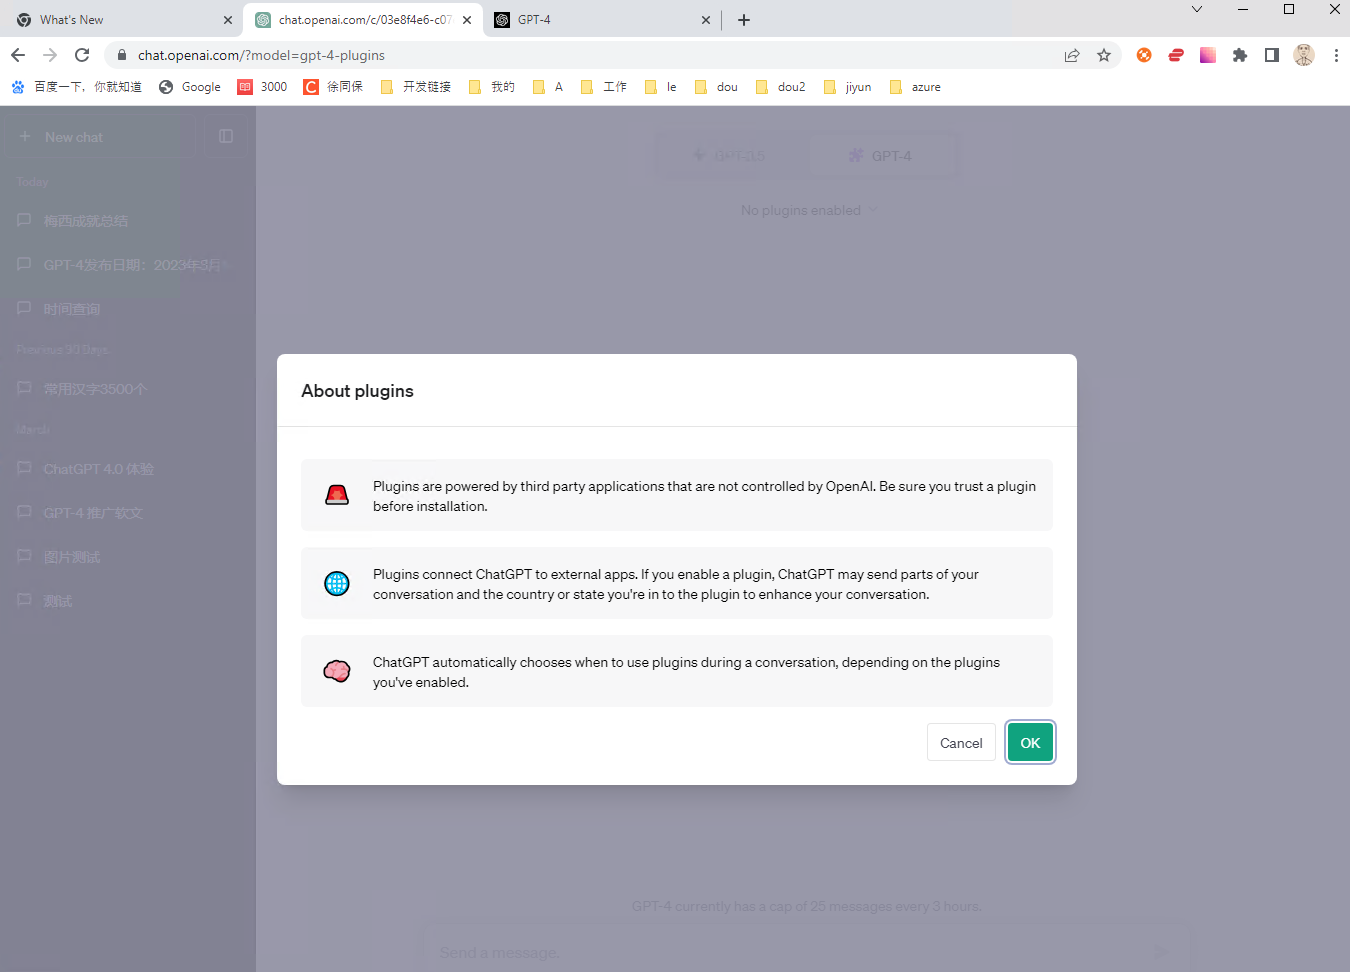Click the globe icon in dialog

coord(337,583)
